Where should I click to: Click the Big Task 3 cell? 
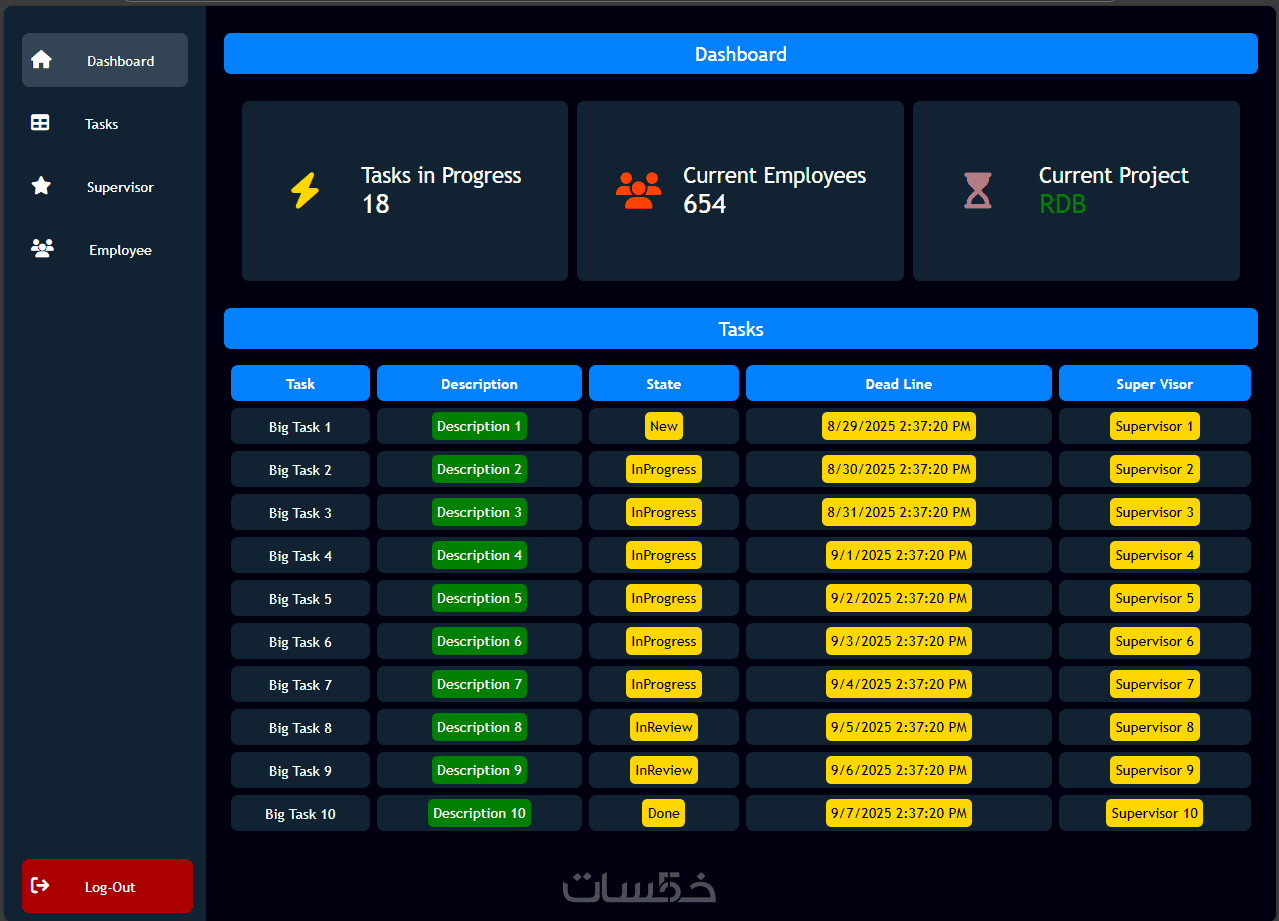point(300,512)
